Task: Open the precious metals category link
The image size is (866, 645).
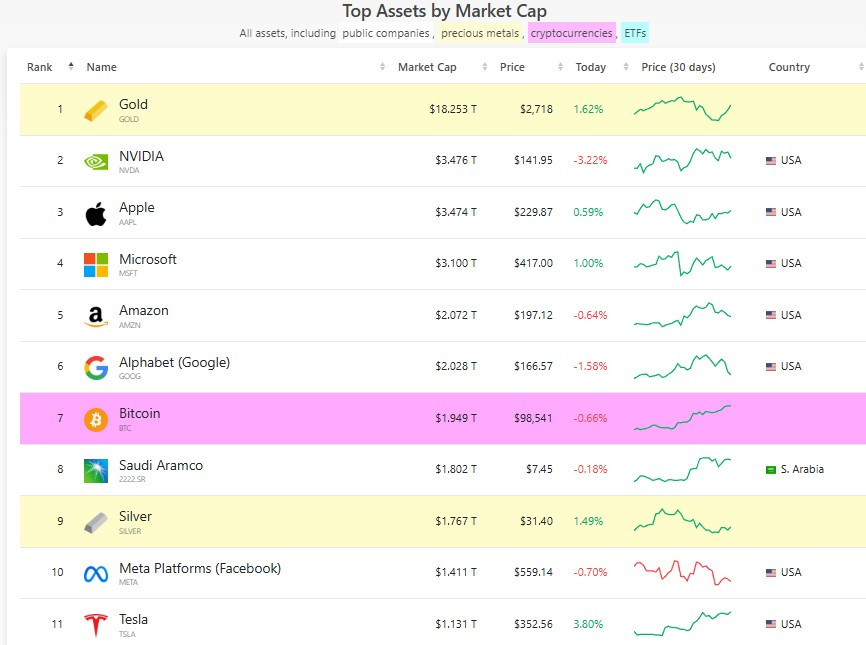Action: click(480, 33)
